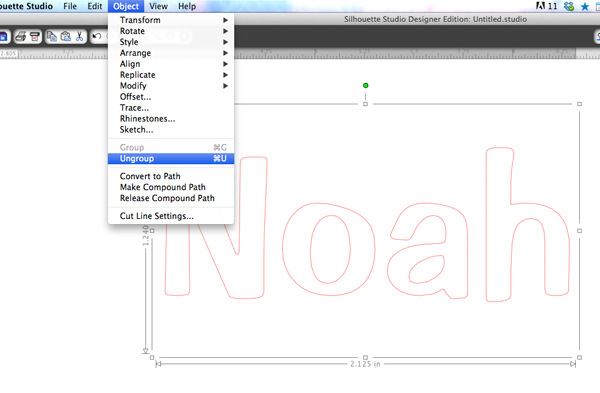Click the Adobe icon in menu bar
Viewport: 600px width, 393px height.
point(540,6)
